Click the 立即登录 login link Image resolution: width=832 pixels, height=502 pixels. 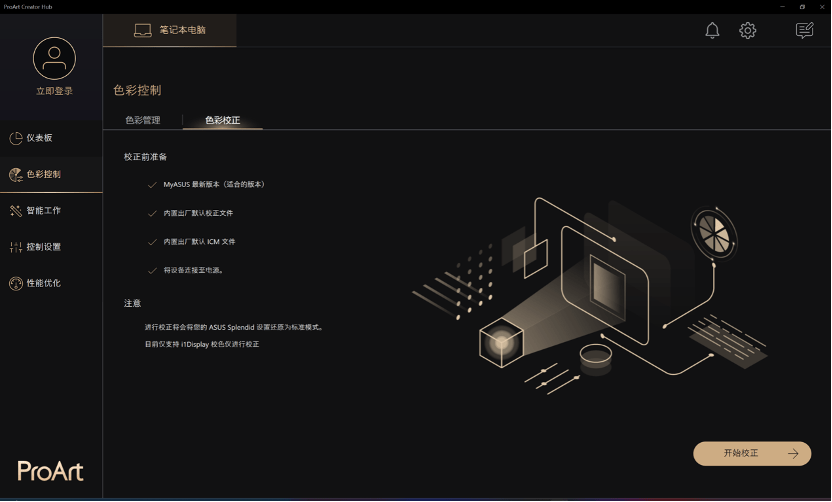pos(54,91)
